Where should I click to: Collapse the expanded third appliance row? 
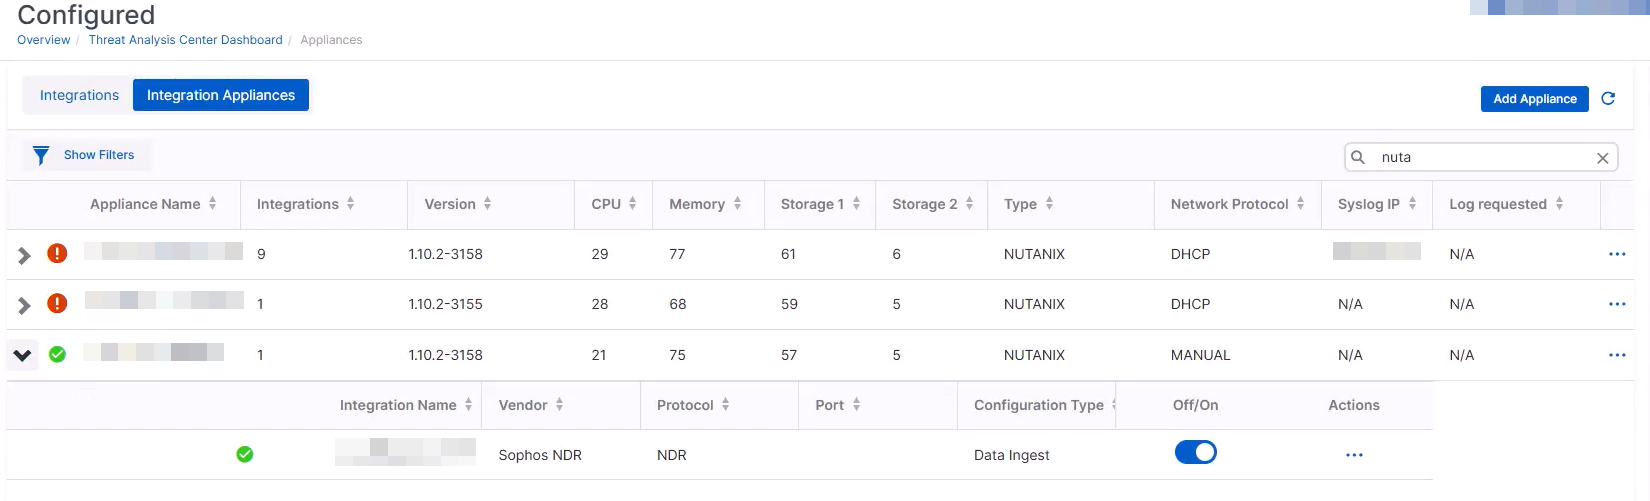(23, 355)
